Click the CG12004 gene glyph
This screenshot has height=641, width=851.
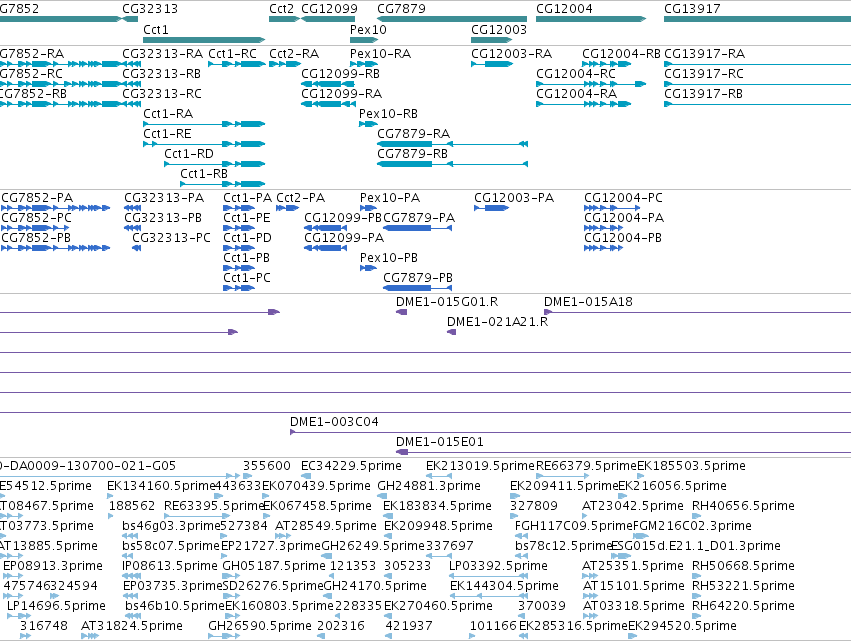[x=591, y=19]
